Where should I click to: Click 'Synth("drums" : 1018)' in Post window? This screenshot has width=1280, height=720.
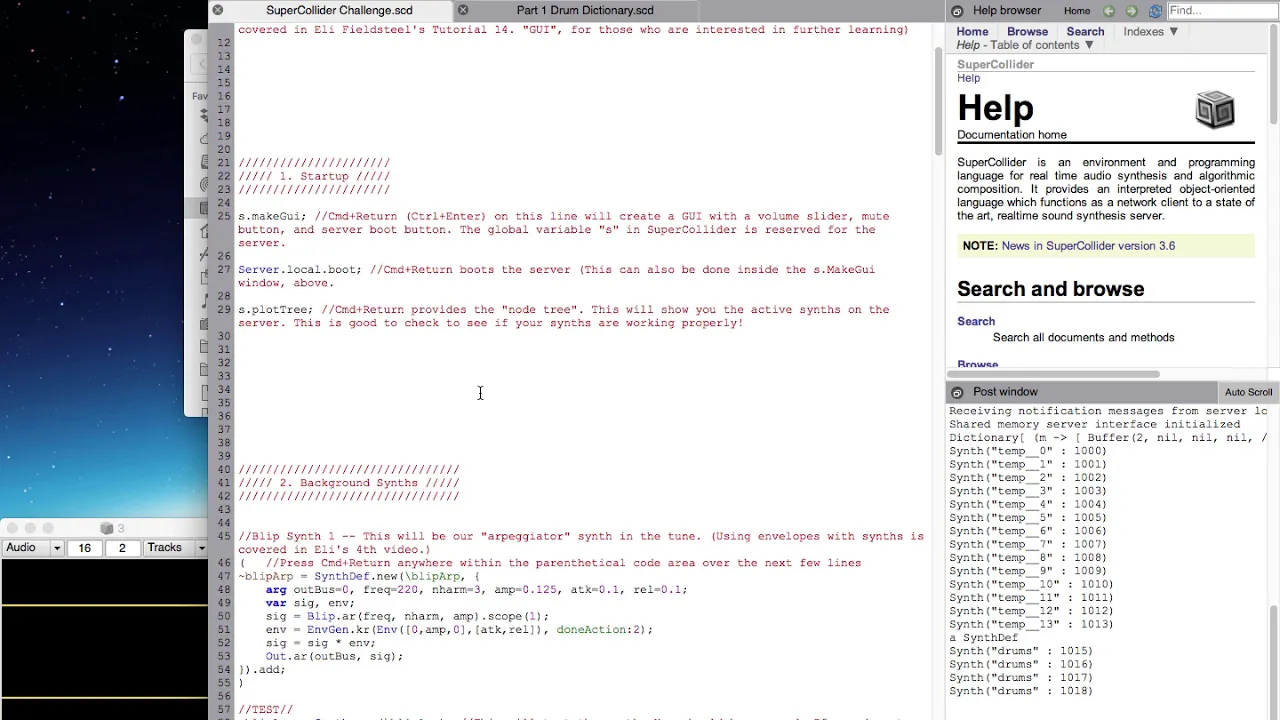point(1021,691)
